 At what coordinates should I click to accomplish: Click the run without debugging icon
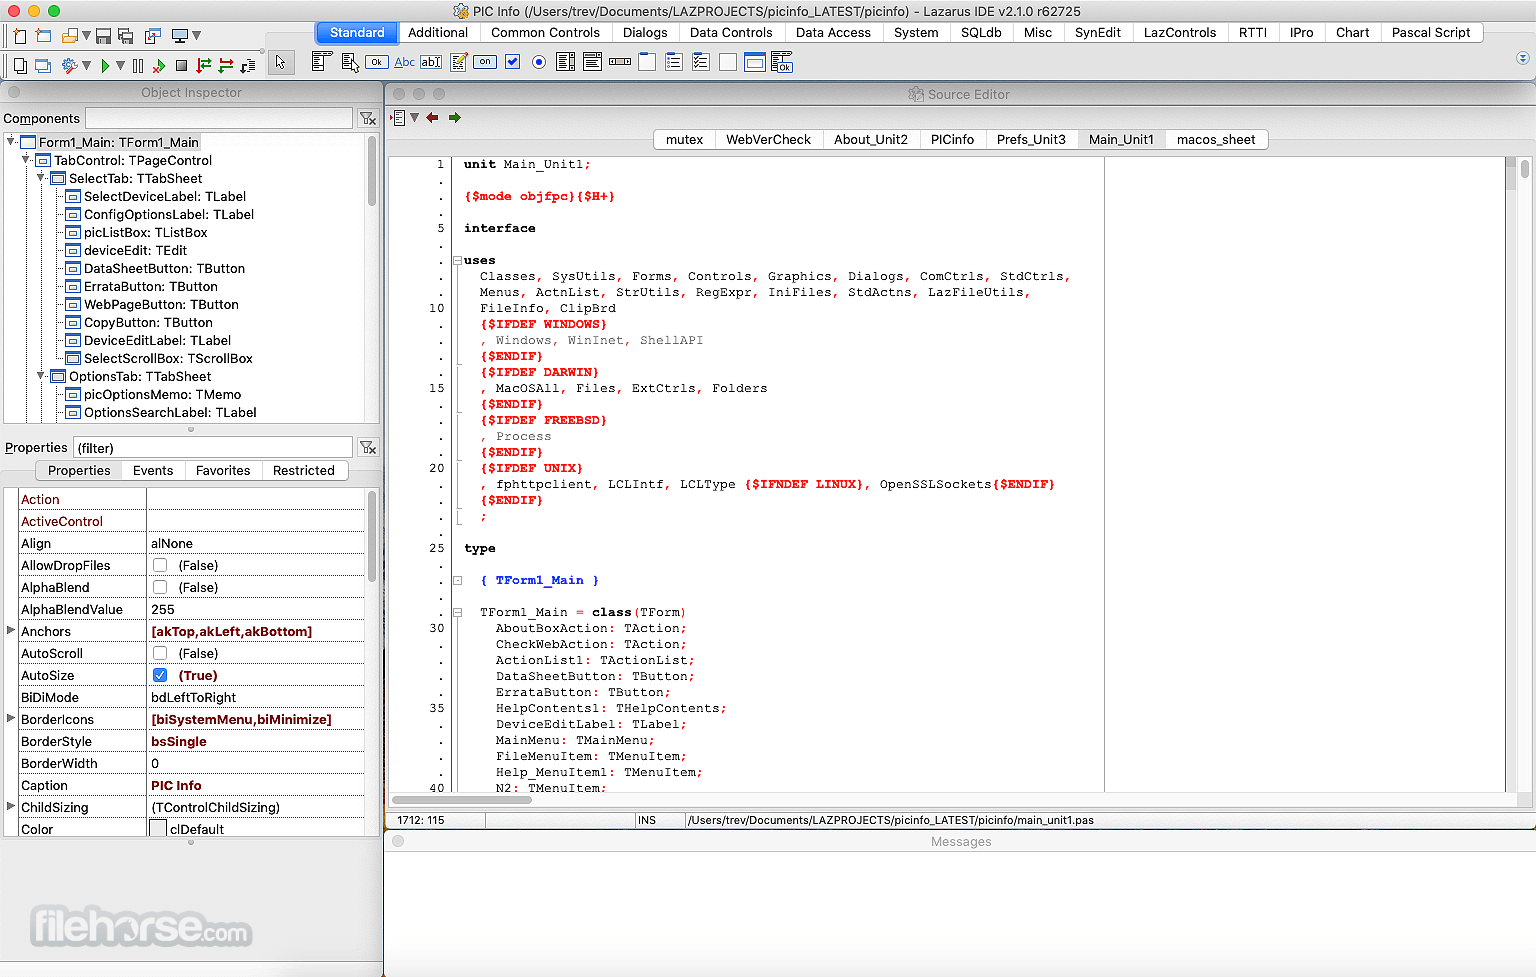click(159, 66)
